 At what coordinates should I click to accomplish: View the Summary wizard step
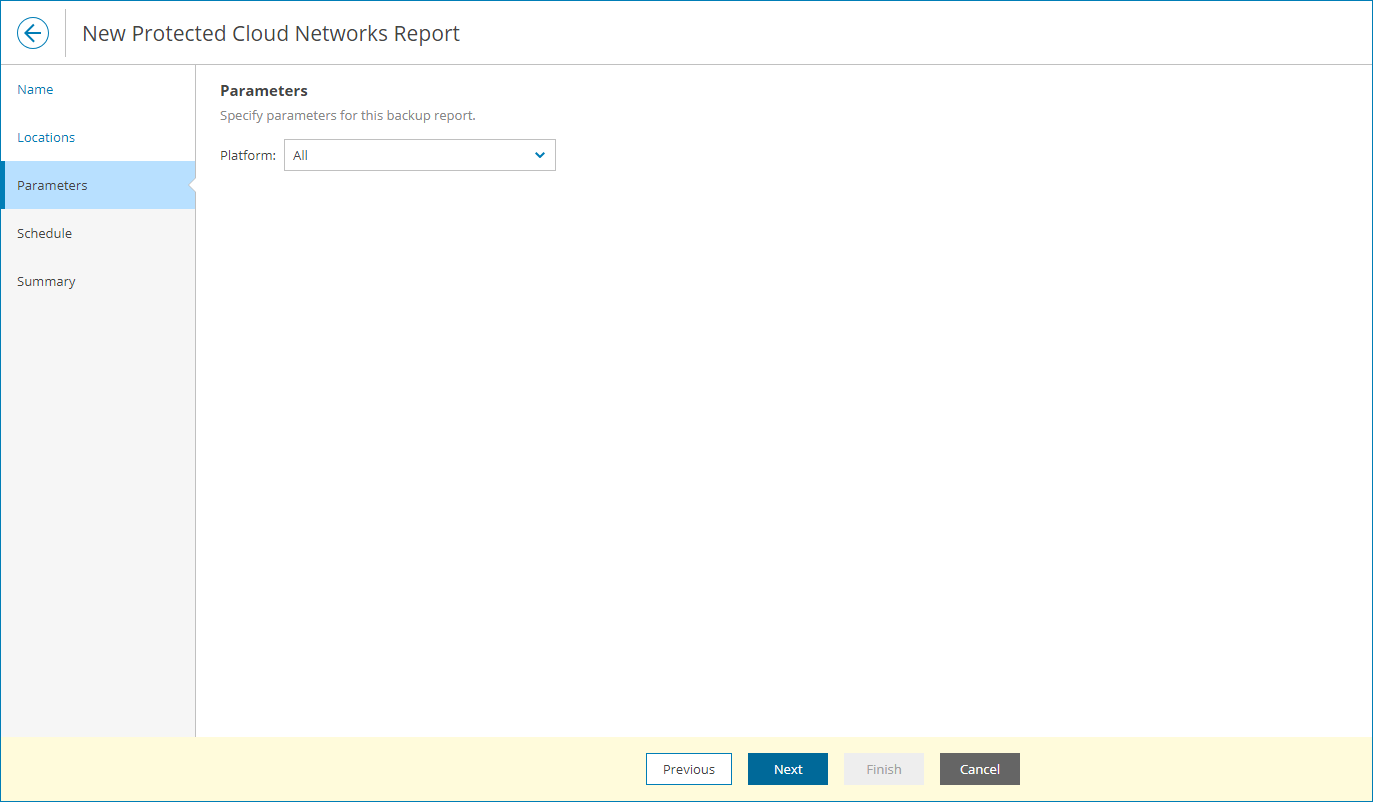click(x=46, y=281)
